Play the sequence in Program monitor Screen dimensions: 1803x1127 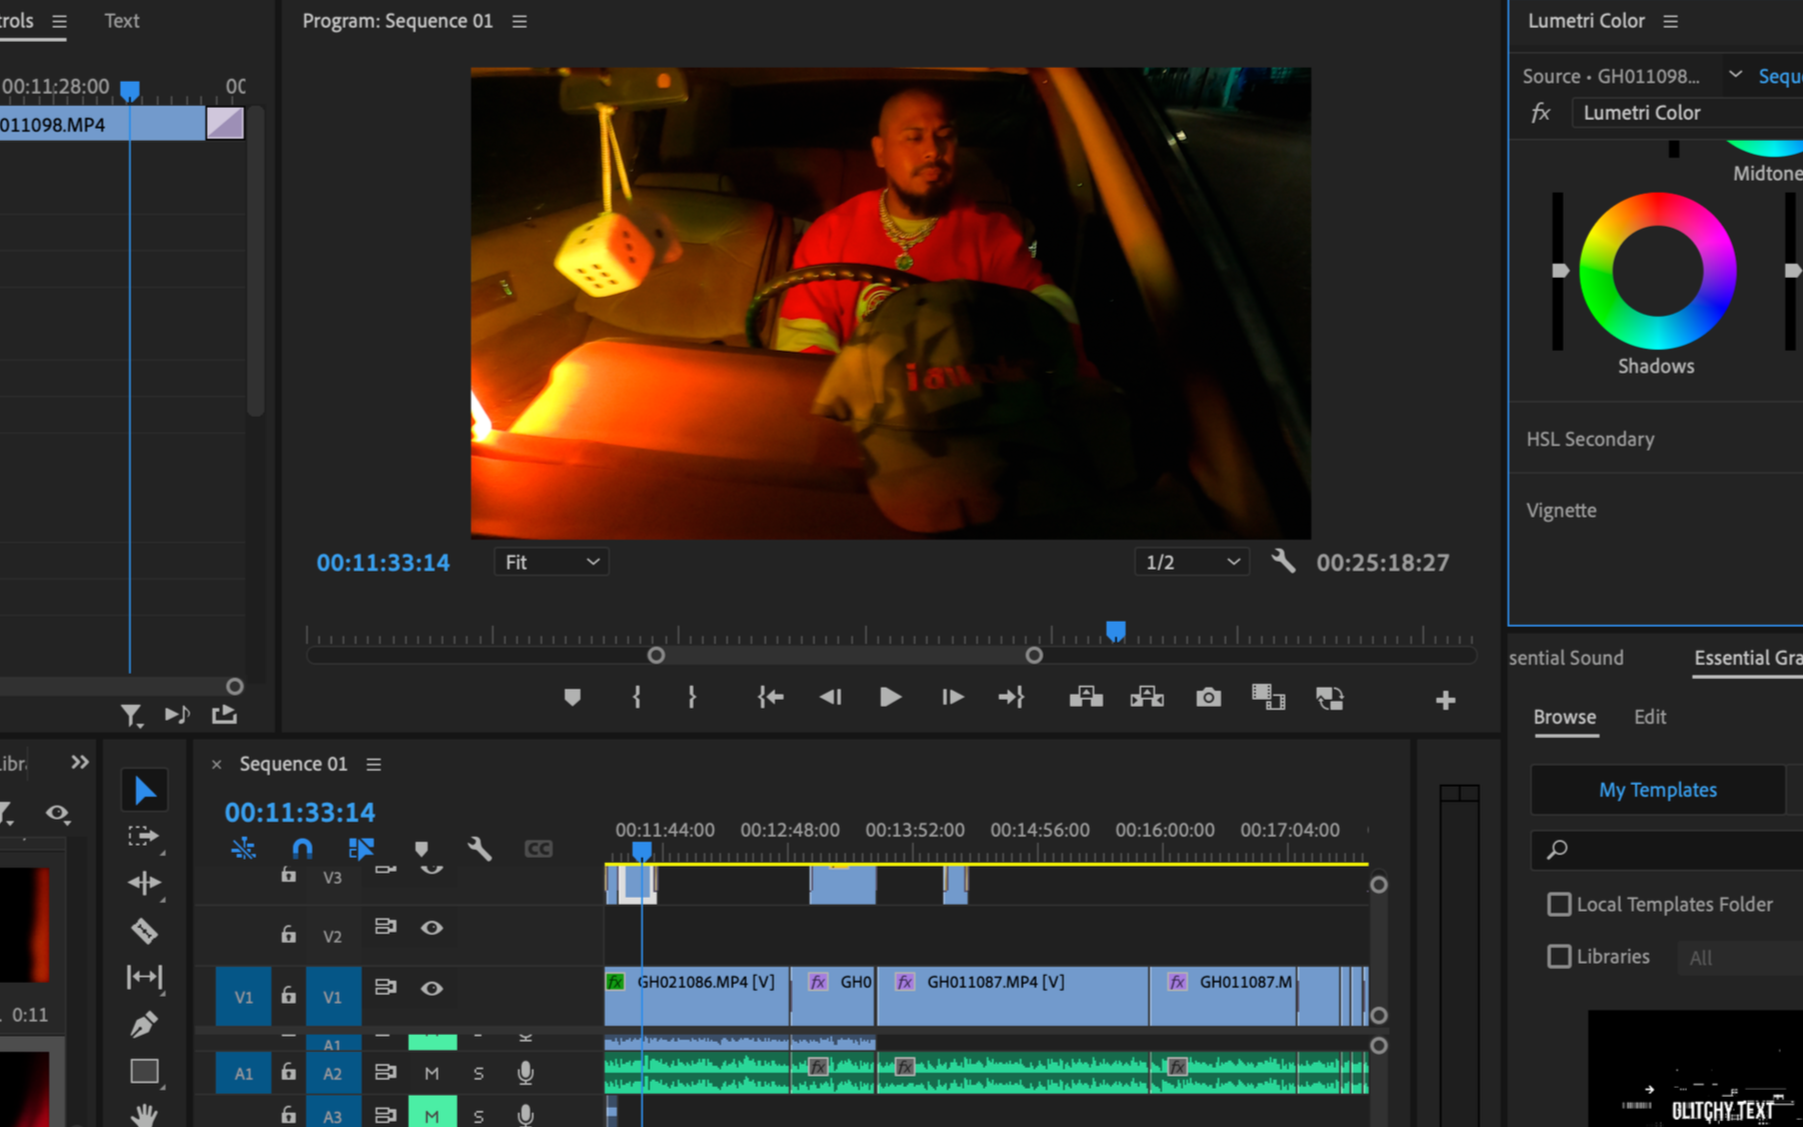coord(889,698)
